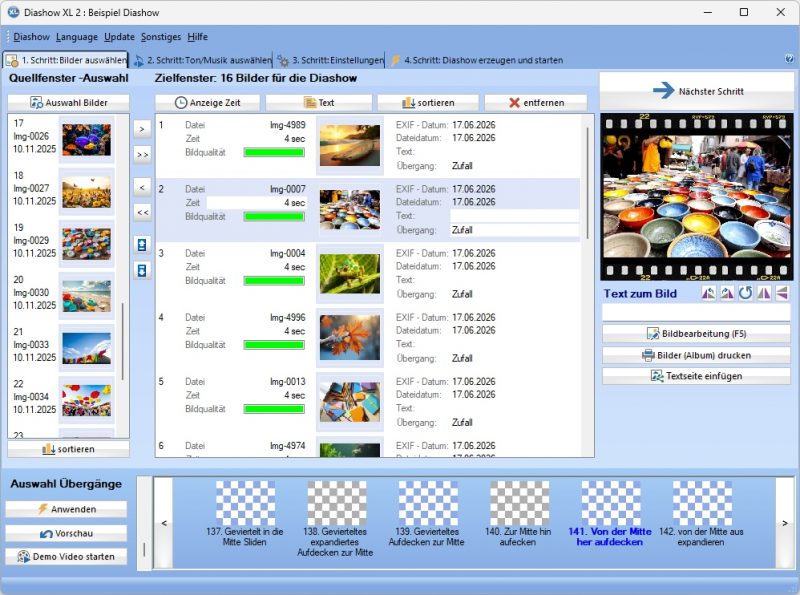Screen dimensions: 800x595
Task: Click the Nächster Schritt button
Action: [x=697, y=91]
